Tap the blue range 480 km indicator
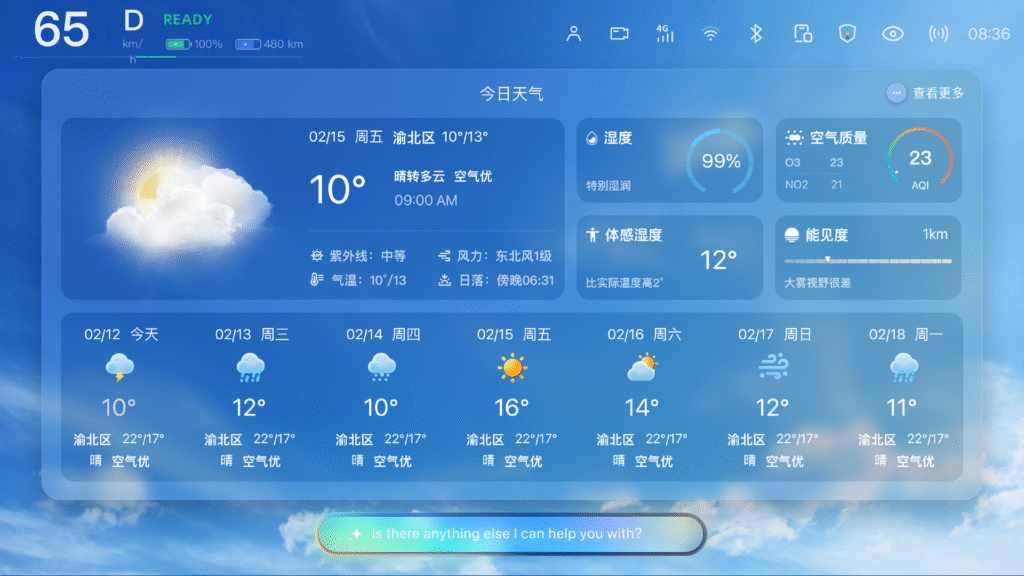This screenshot has height=576, width=1024. (x=269, y=44)
